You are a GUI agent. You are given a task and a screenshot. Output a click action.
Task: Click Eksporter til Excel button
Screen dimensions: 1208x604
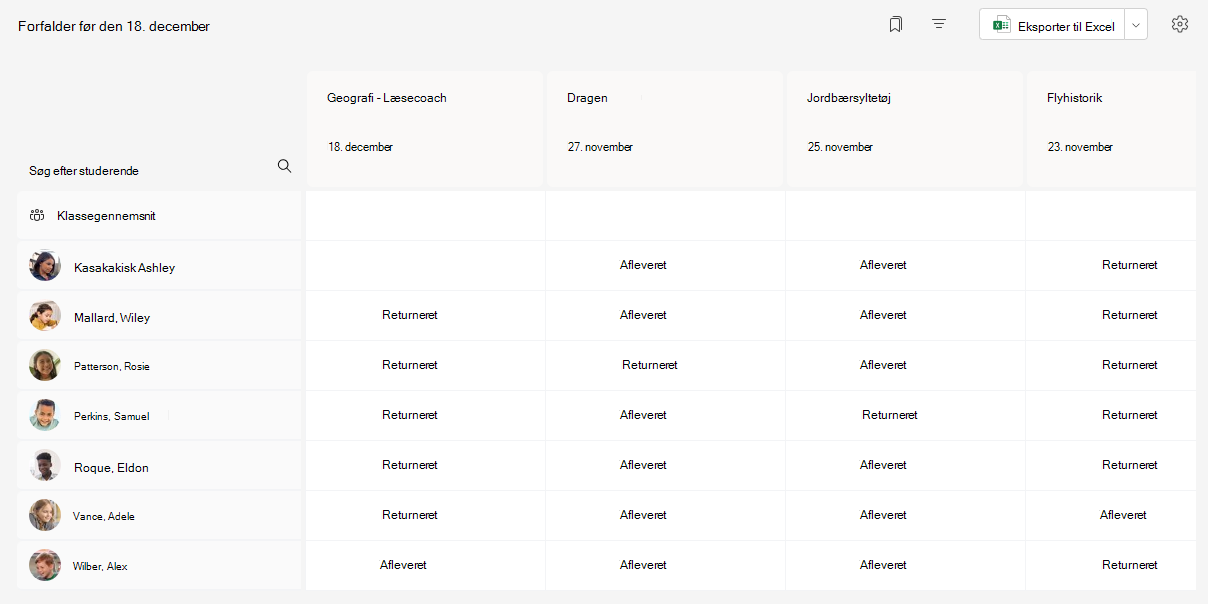tap(1052, 26)
